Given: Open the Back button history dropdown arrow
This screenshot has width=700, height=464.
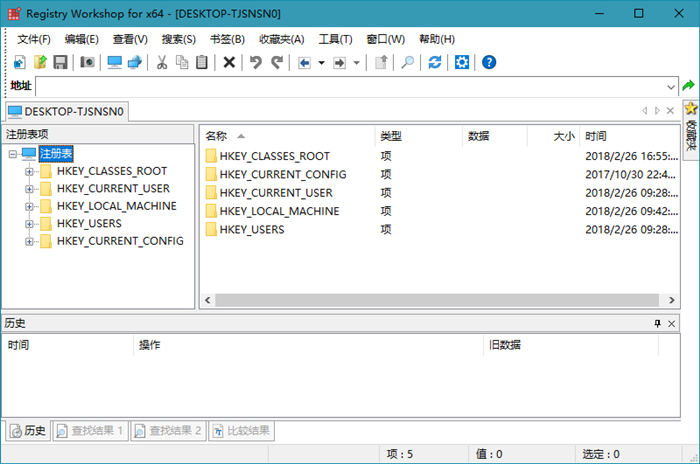Looking at the screenshot, I should click(x=320, y=62).
